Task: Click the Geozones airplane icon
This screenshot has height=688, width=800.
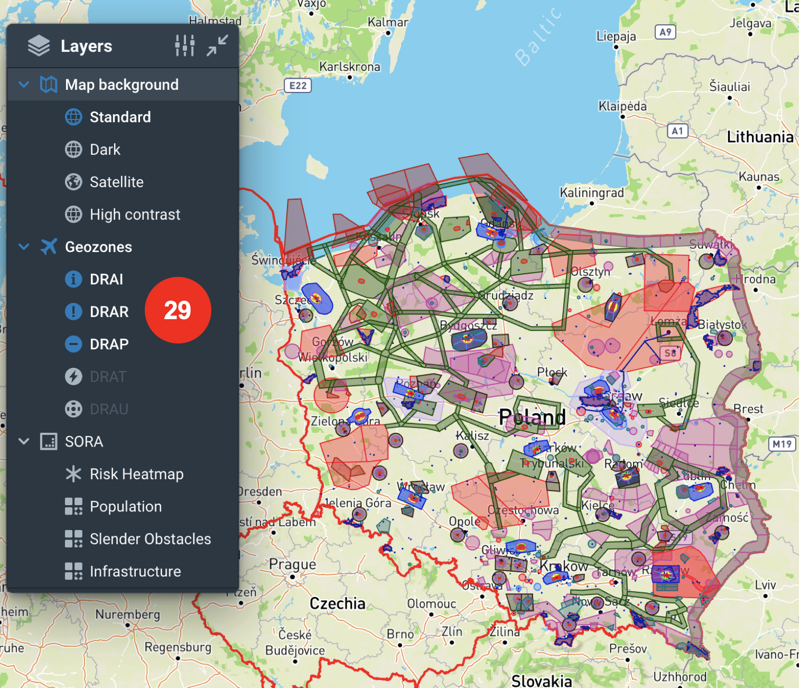Action: (x=48, y=247)
